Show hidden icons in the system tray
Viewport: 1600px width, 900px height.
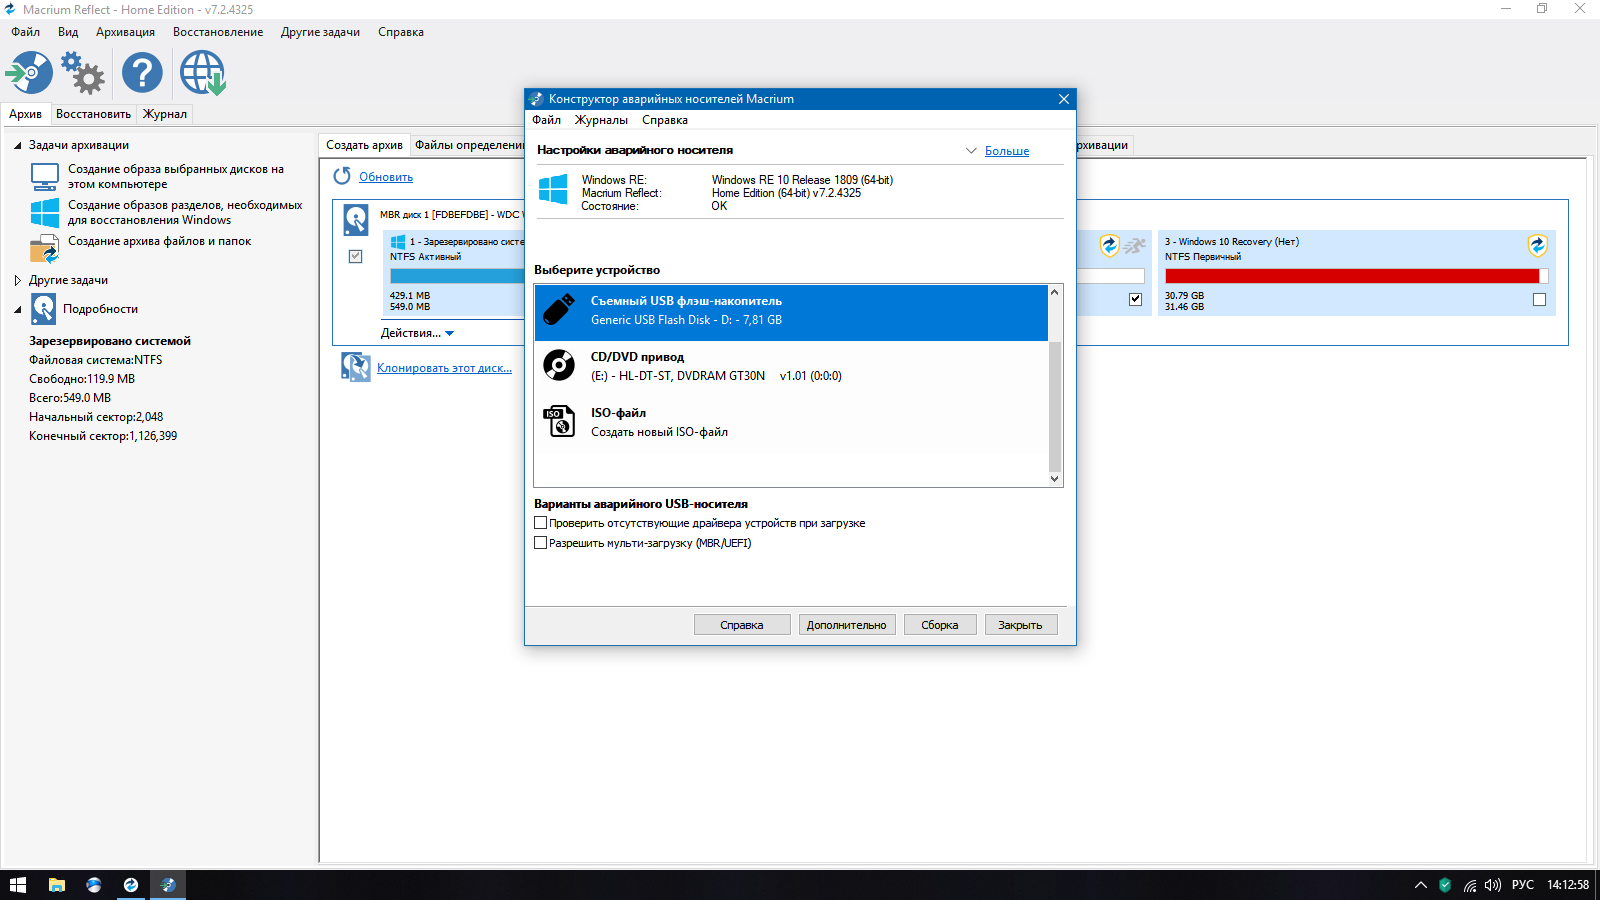pos(1420,885)
